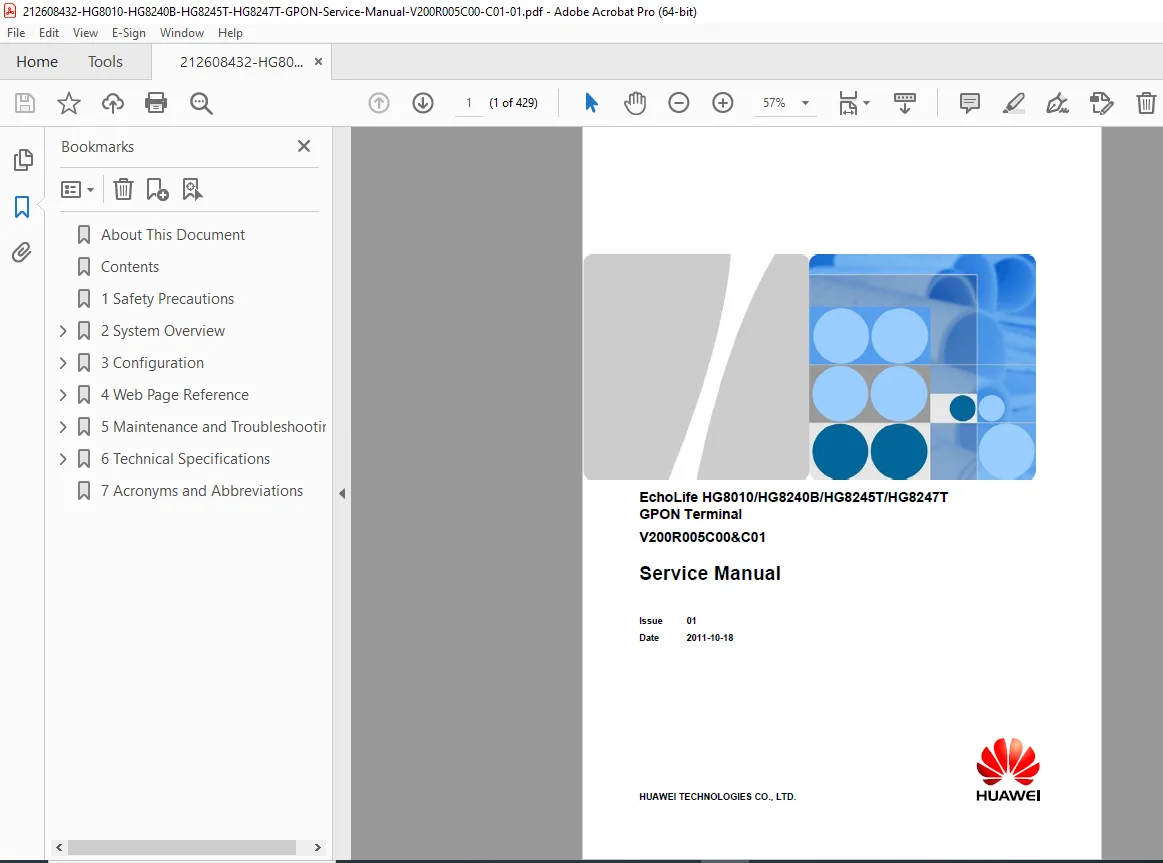Open the 1 Safety Precautions bookmark

pos(168,299)
